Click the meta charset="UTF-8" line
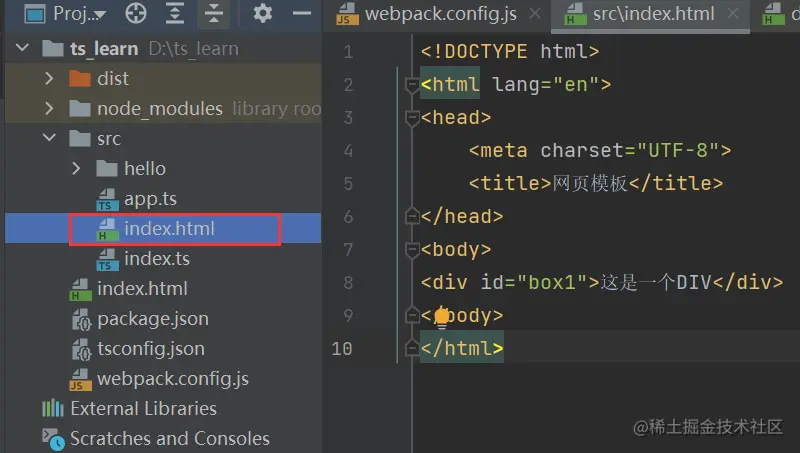The height and width of the screenshot is (453, 800). [600, 150]
